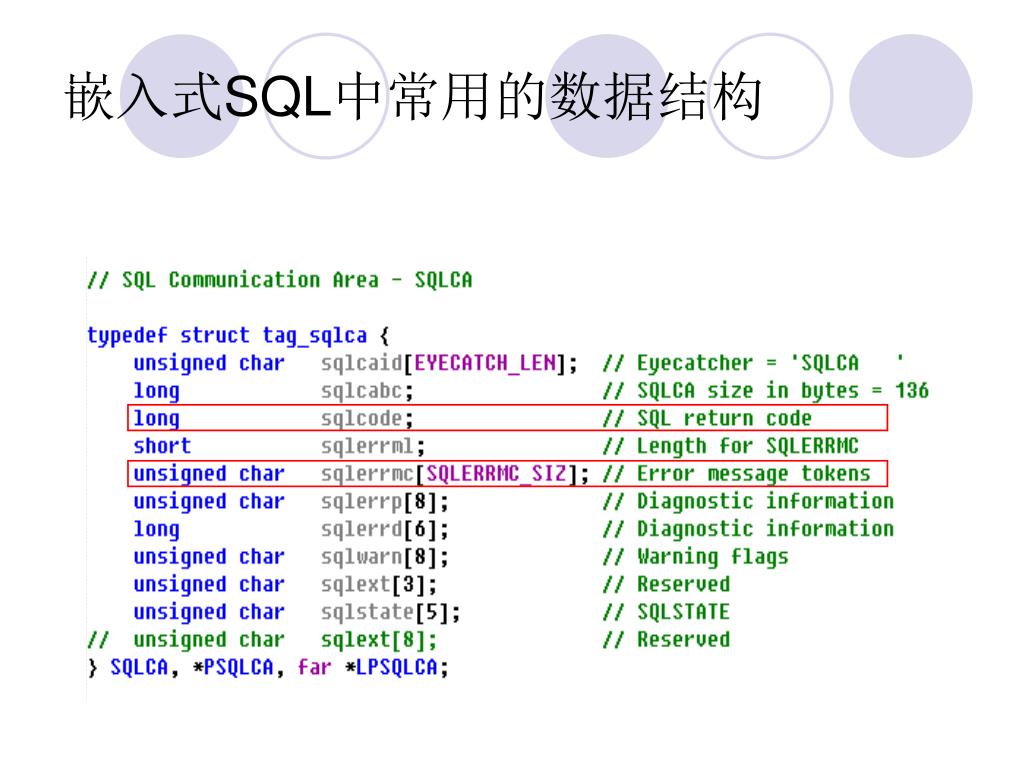Click the SQL return code comment
Image resolution: width=1024 pixels, height=768 pixels.
[707, 418]
